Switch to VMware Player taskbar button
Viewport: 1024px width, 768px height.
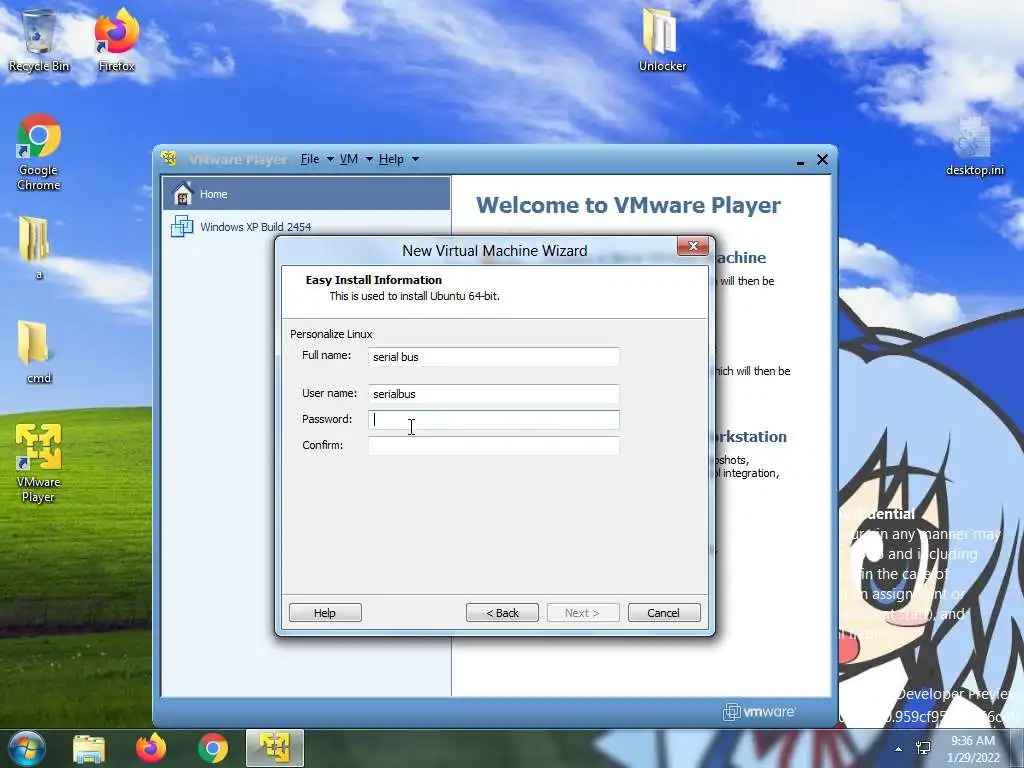tap(275, 748)
